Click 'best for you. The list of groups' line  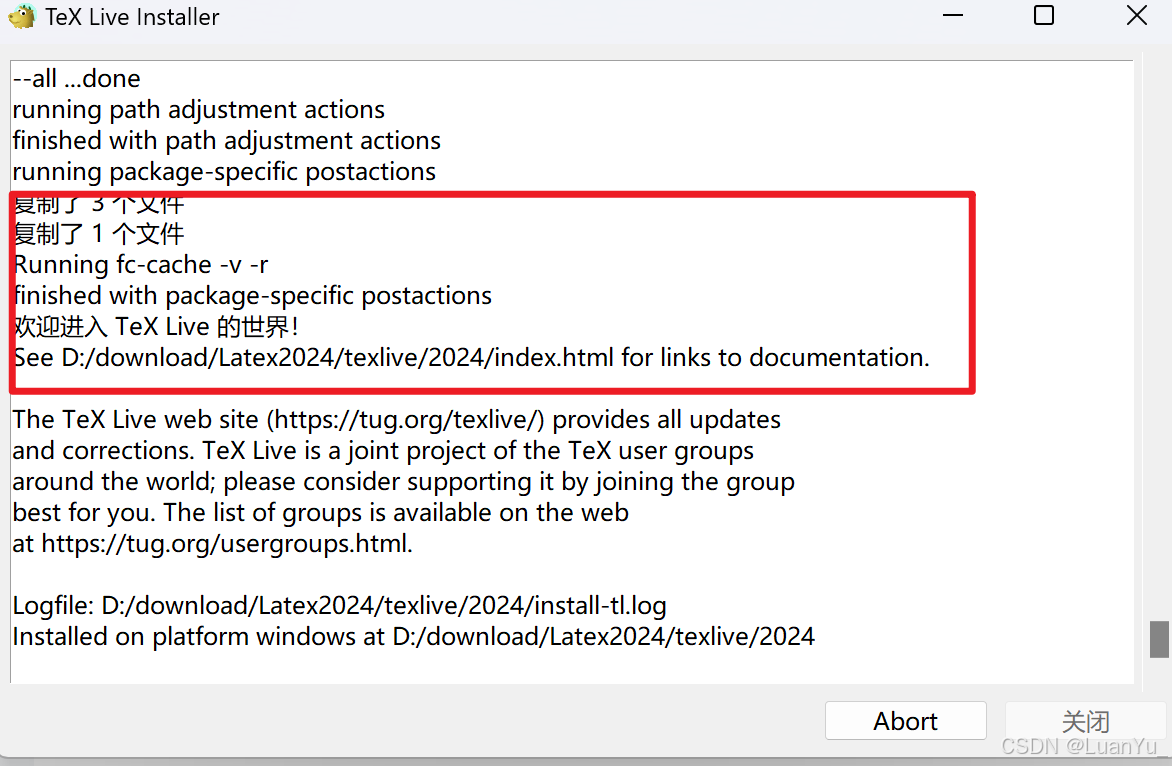pyautogui.click(x=321, y=513)
